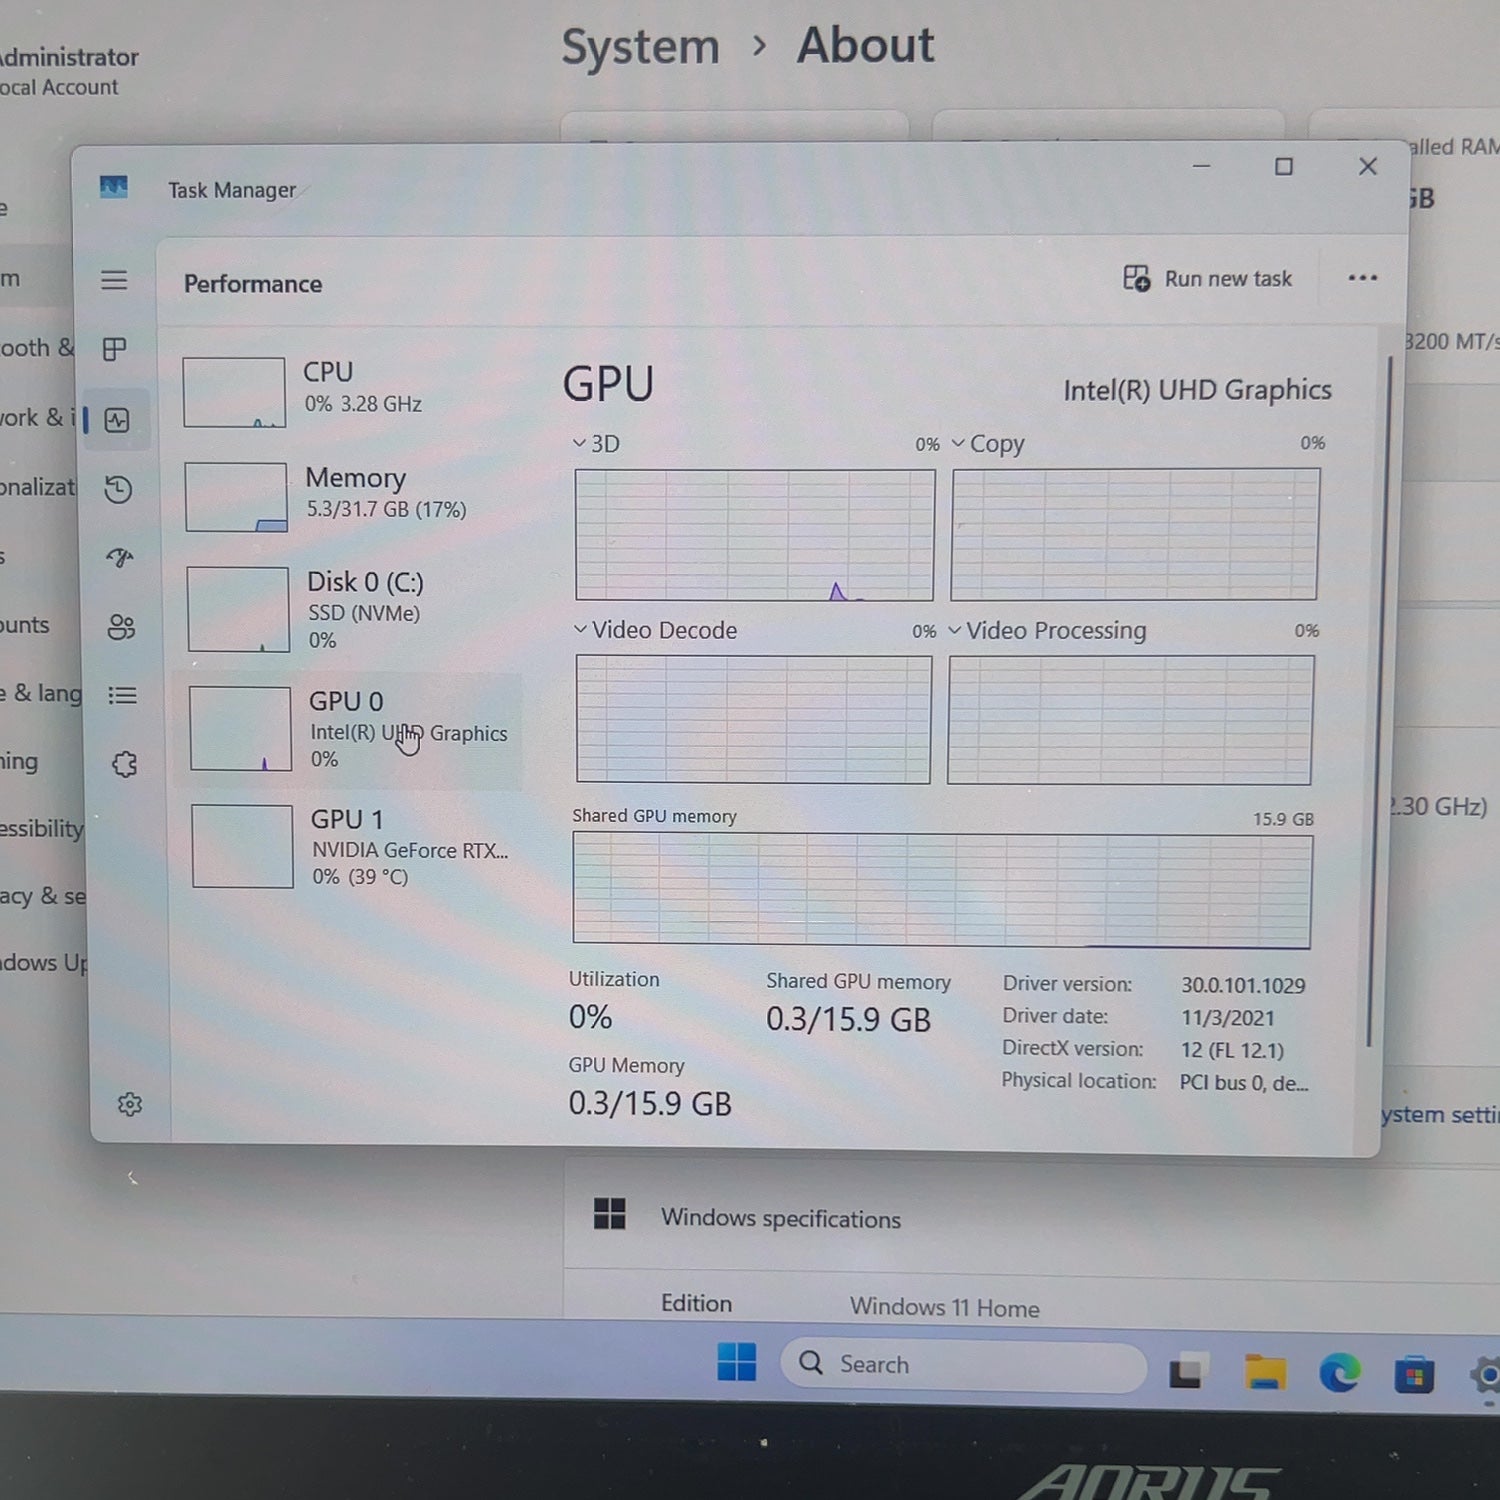Switch to the Processes page icon

[115, 349]
